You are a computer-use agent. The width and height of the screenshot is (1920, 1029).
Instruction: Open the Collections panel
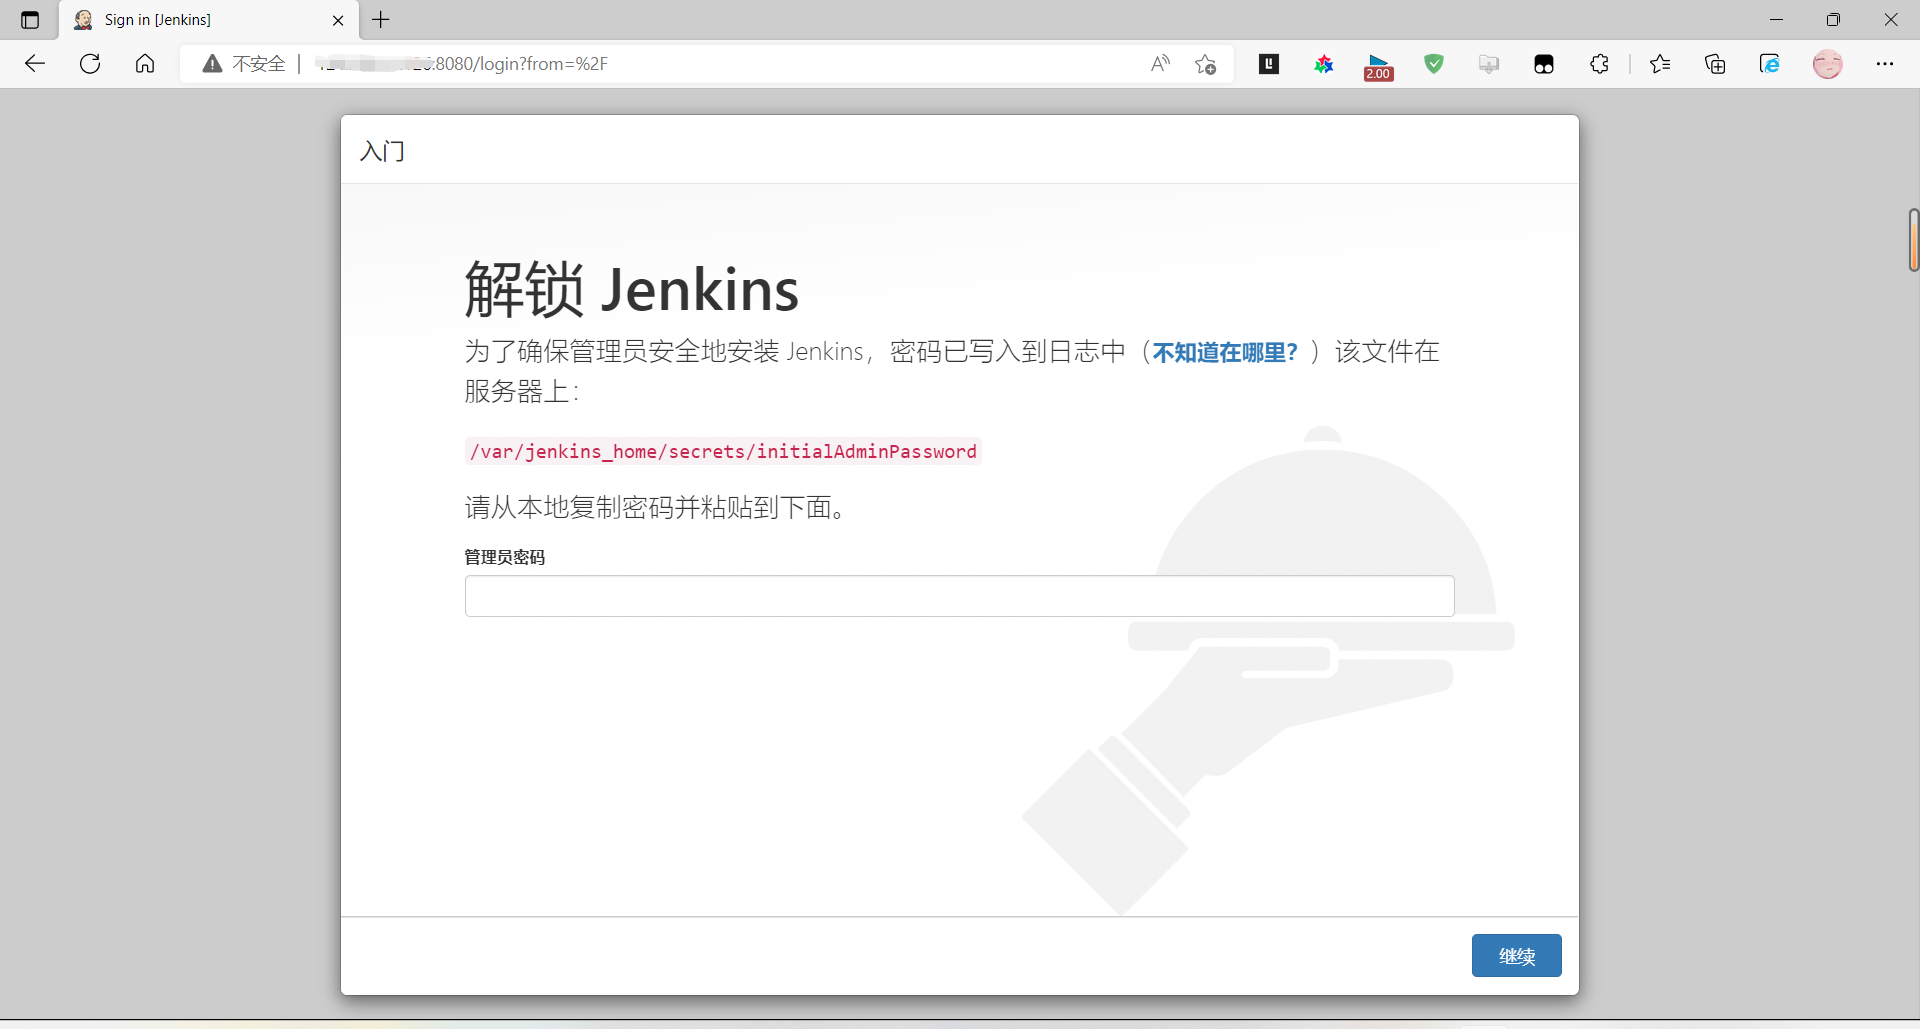tap(1715, 64)
